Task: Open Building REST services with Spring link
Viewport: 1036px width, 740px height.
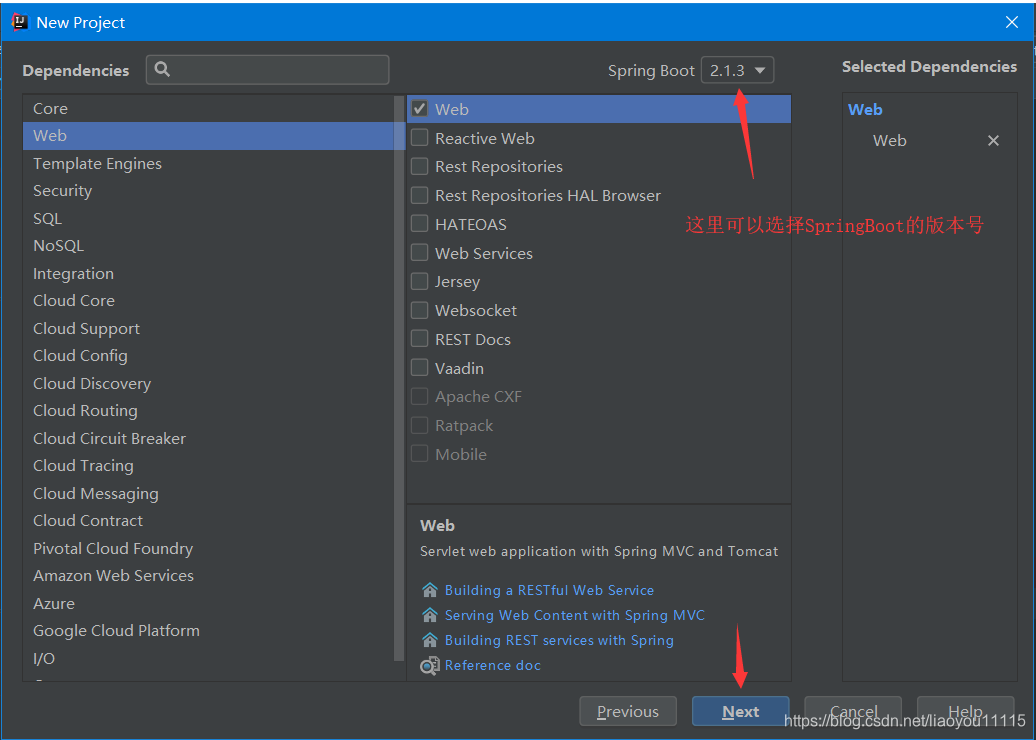Action: pos(559,640)
